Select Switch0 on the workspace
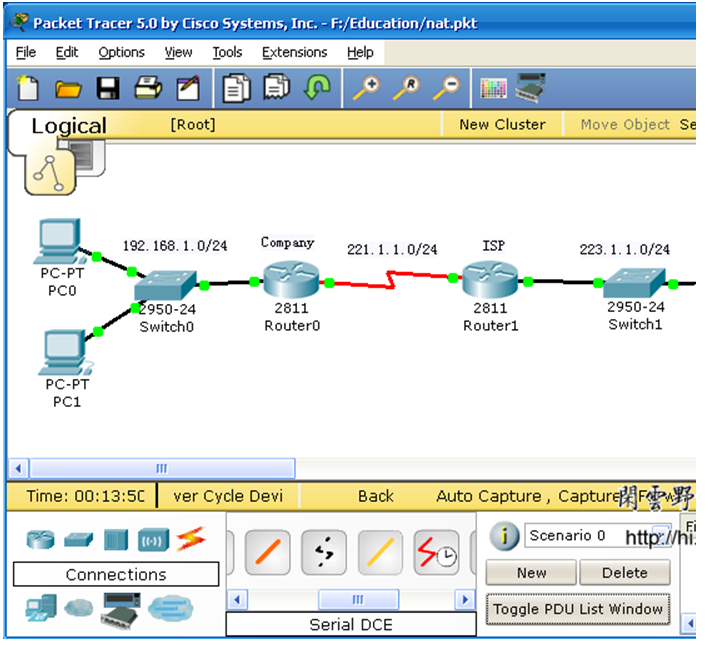 [165, 285]
